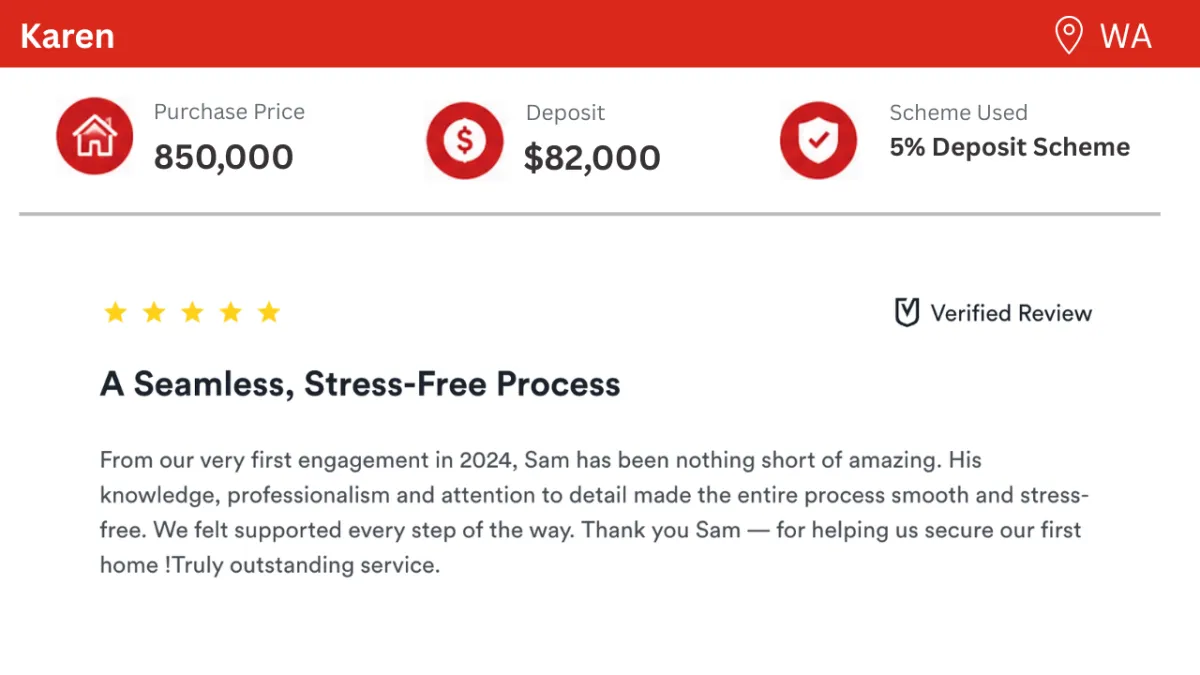Click the review paragraph mentioning Sam
The image size is (1200, 675).
(595, 513)
